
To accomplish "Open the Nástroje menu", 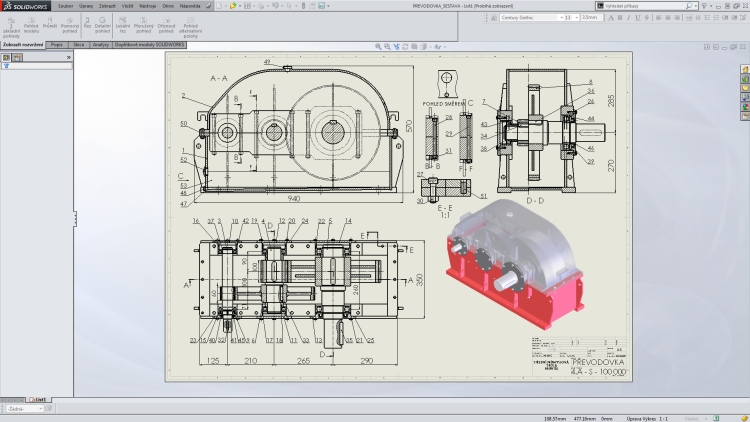I will (x=148, y=6).
